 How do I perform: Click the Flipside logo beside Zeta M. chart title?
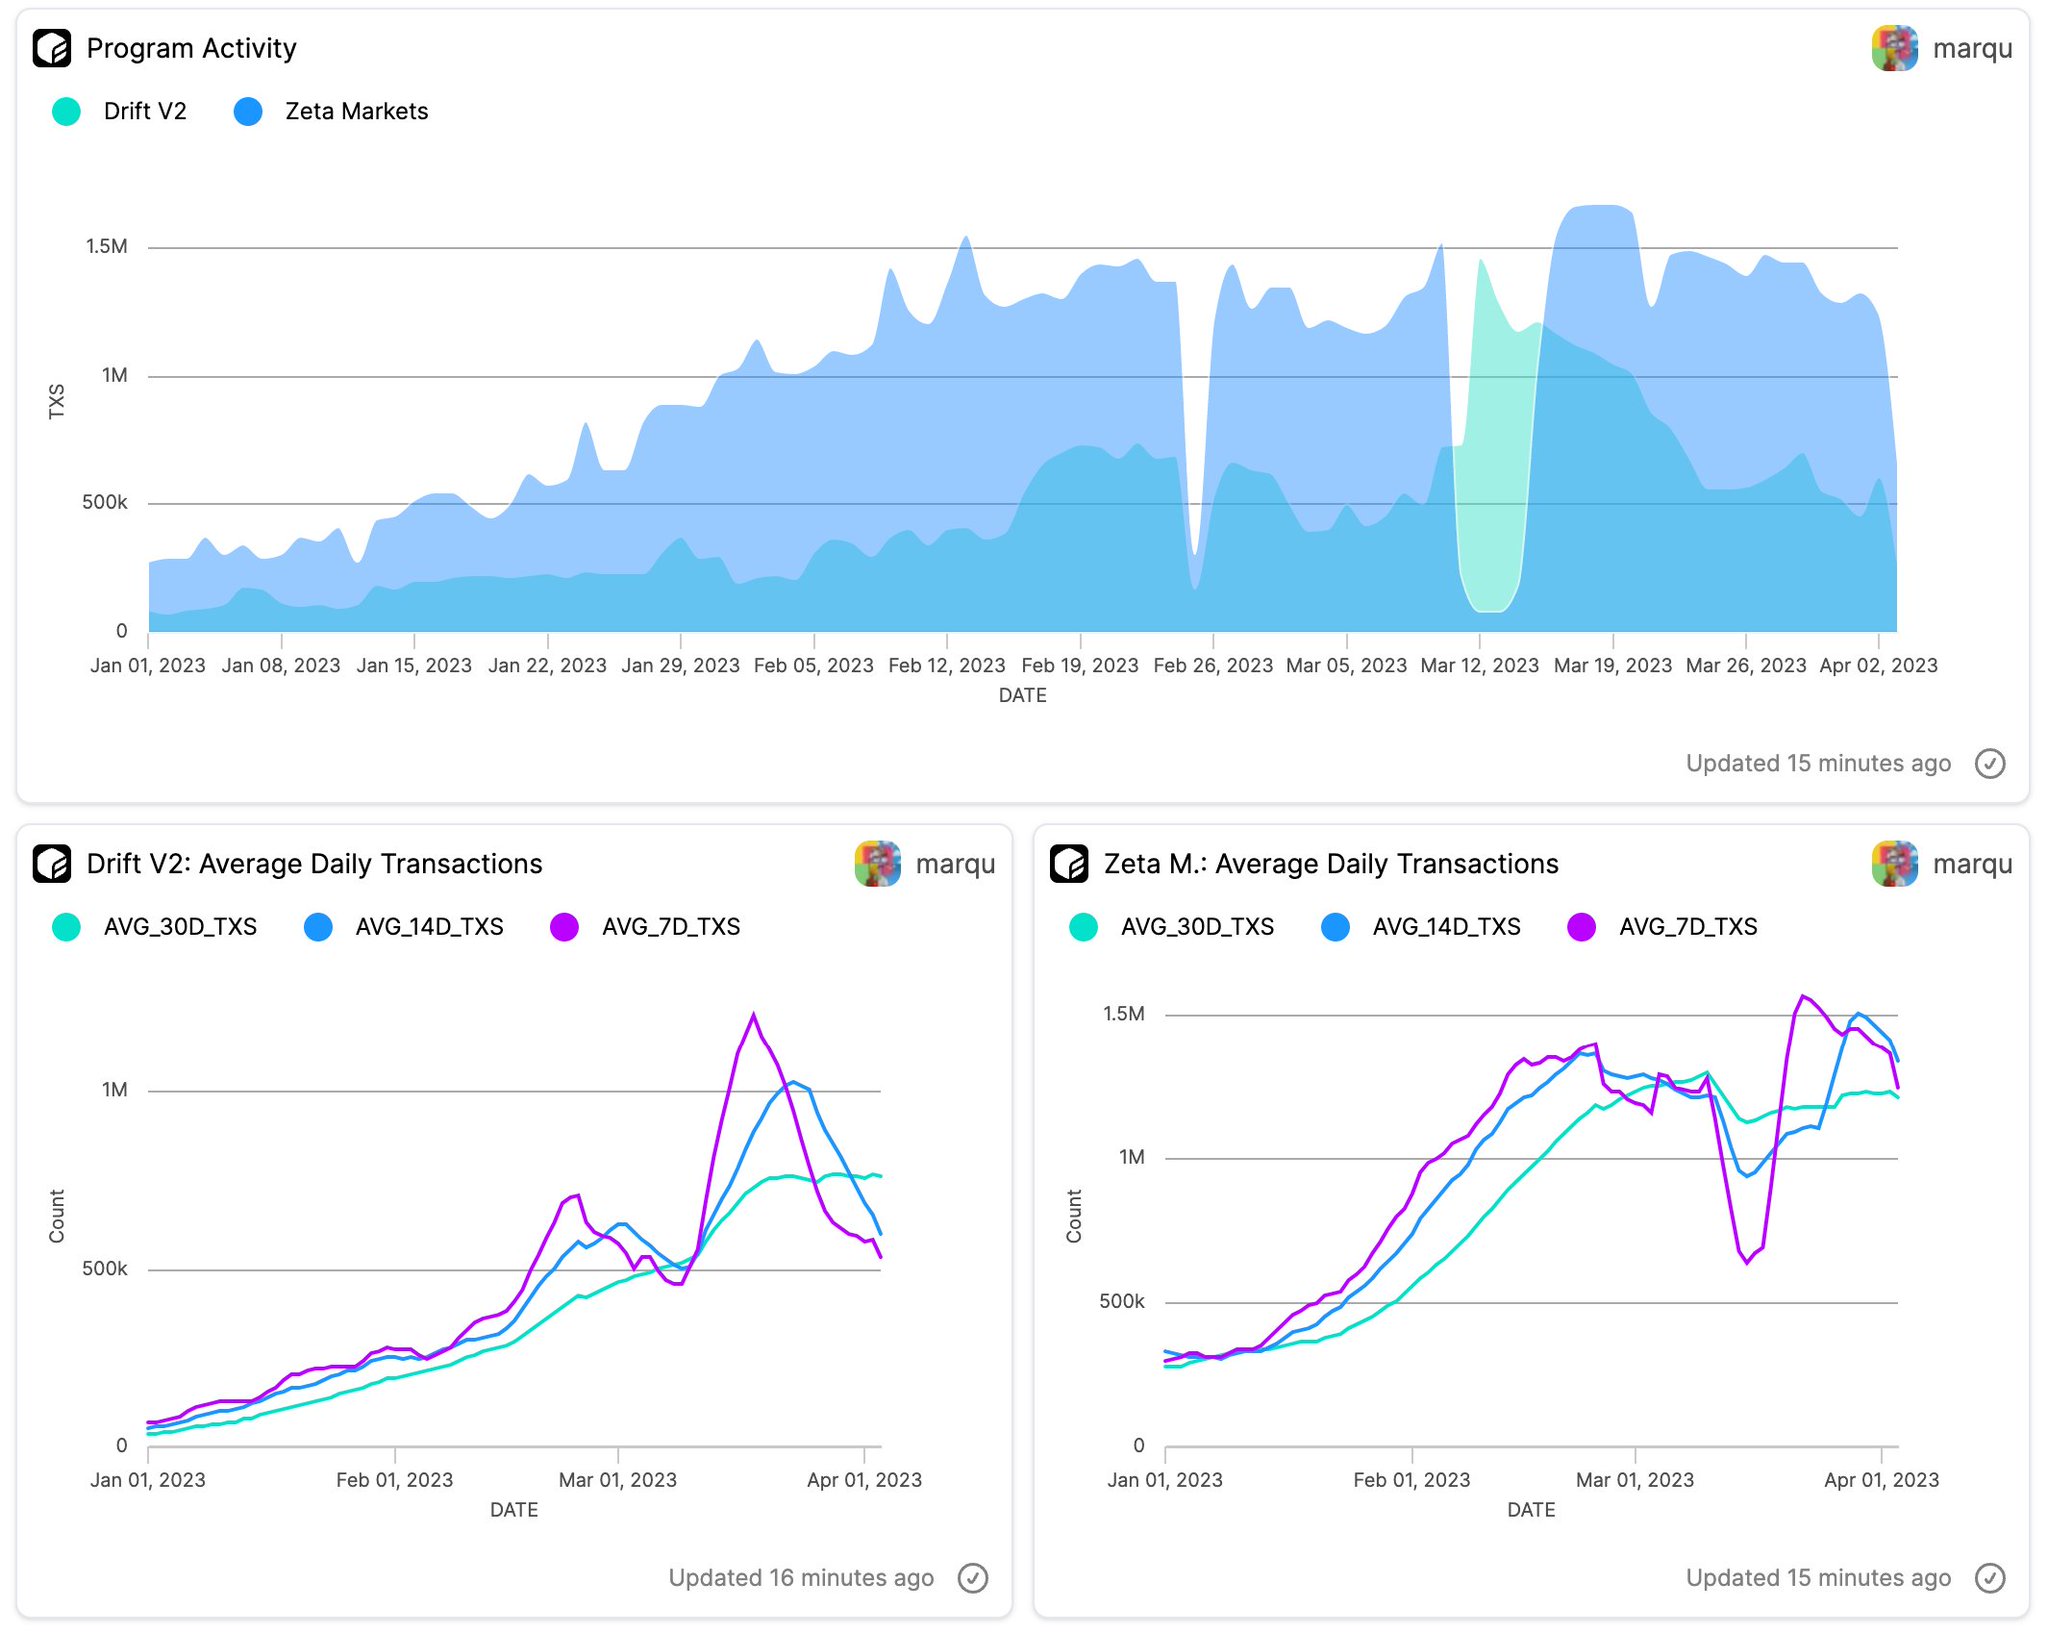click(x=1069, y=864)
